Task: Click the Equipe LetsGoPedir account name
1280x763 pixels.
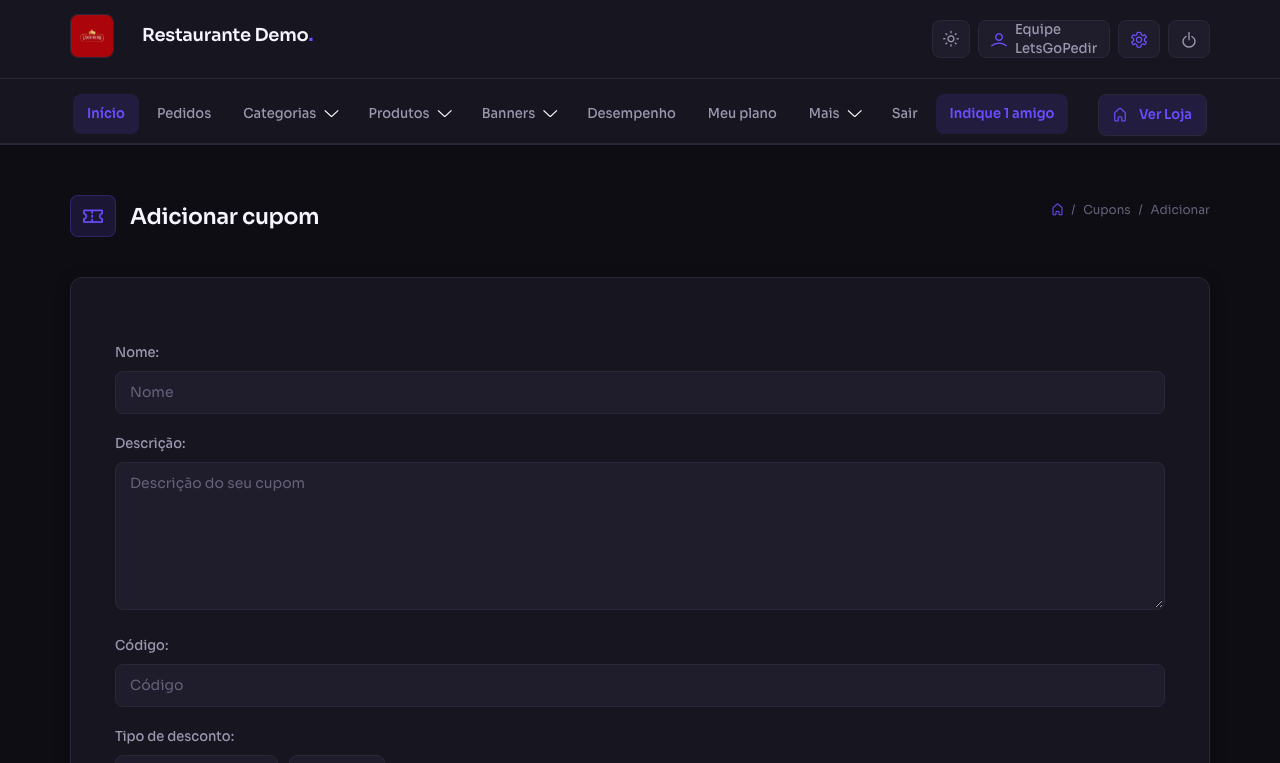Action: (x=1056, y=39)
